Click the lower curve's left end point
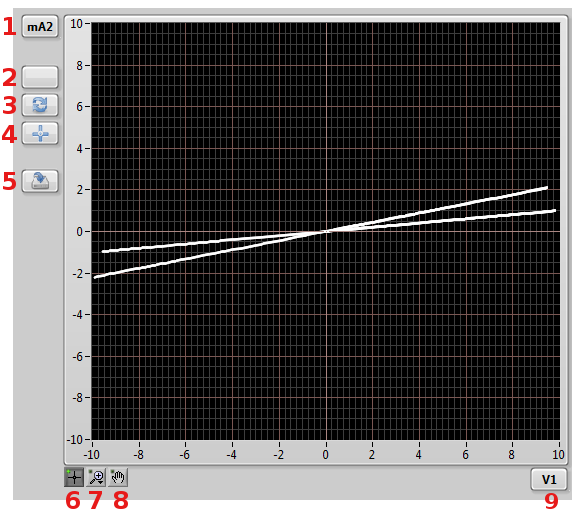 96,277
